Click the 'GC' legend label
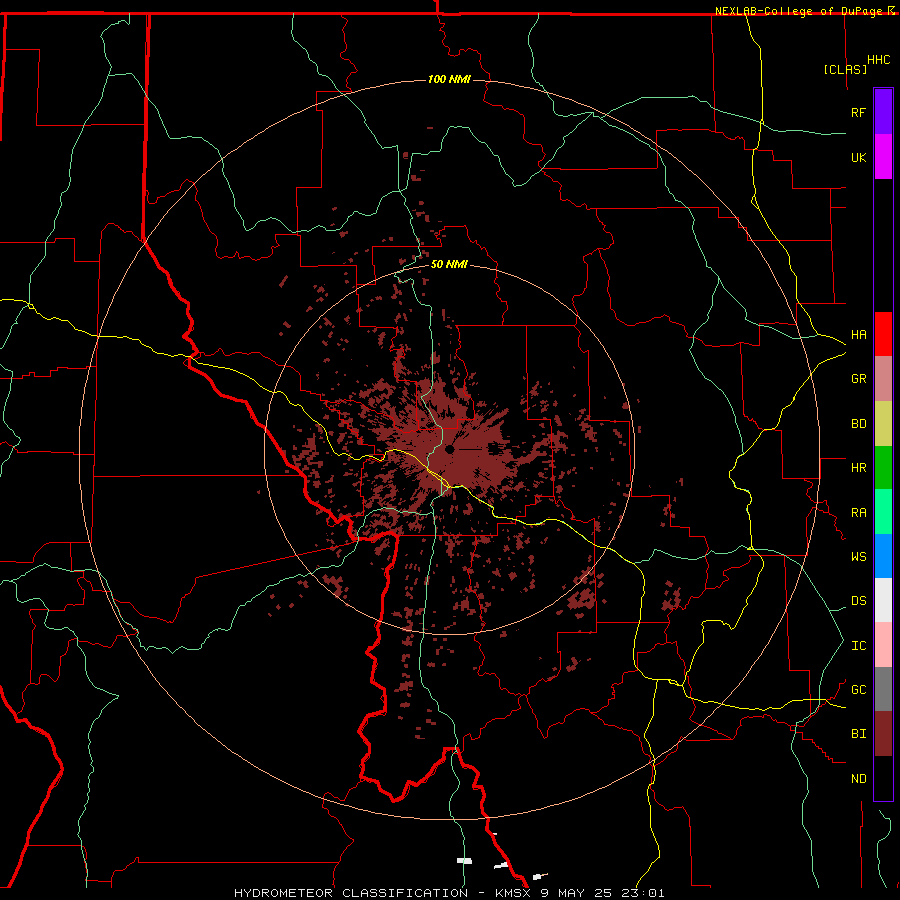This screenshot has height=900, width=900. click(x=858, y=690)
